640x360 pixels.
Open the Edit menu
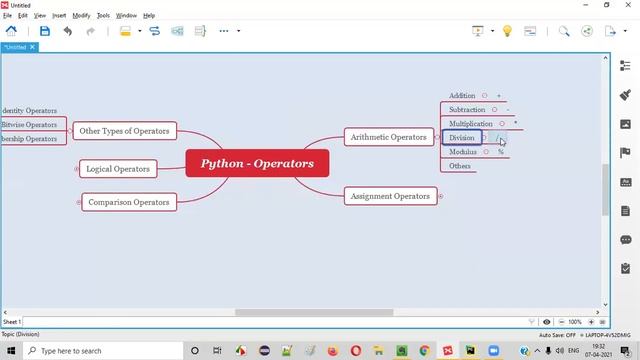(22, 16)
